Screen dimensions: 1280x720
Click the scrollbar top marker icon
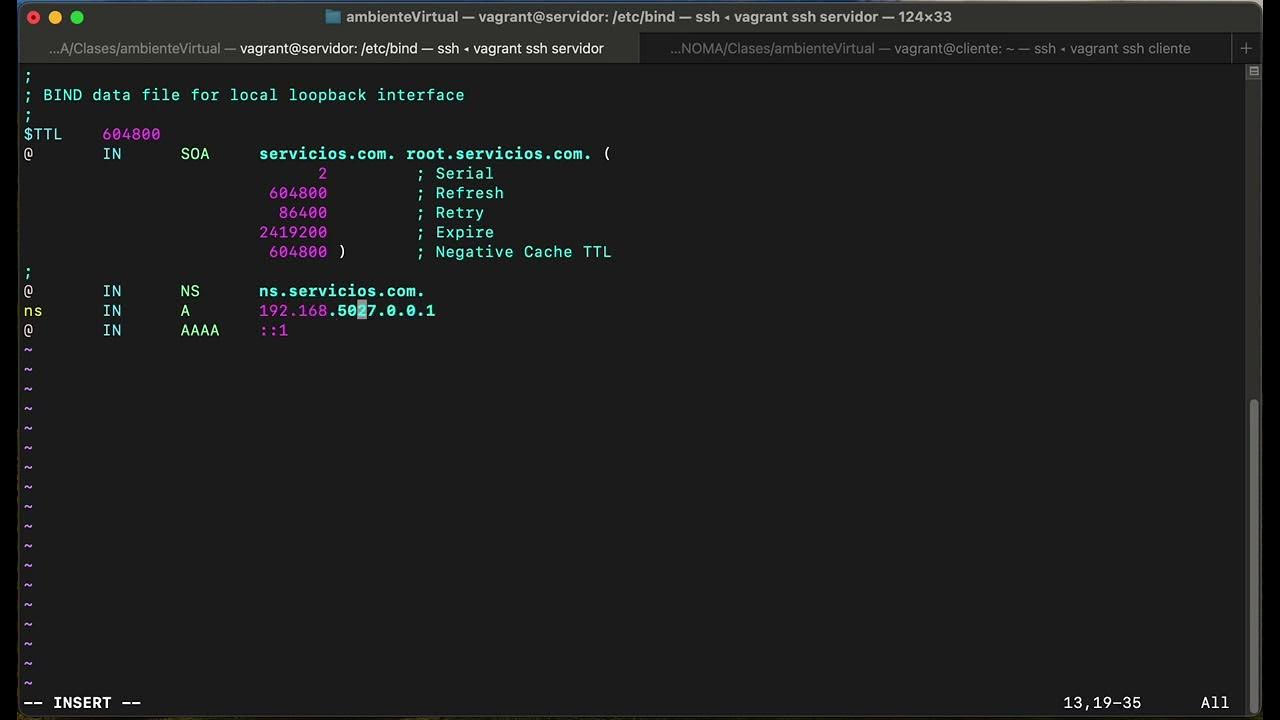[x=1254, y=72]
